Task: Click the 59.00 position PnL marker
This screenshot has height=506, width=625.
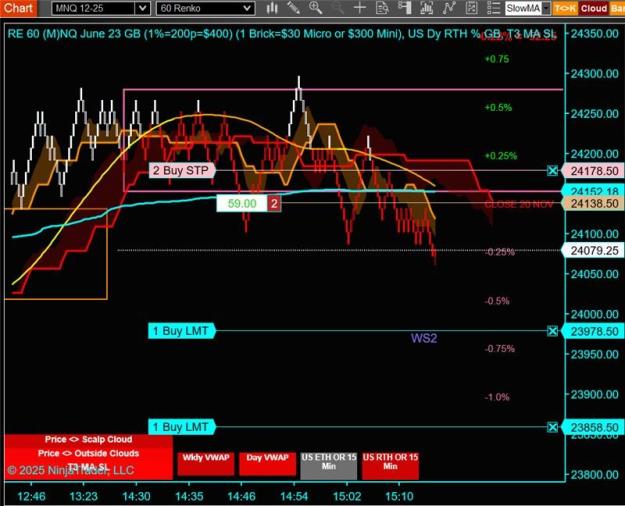Action: pos(242,204)
